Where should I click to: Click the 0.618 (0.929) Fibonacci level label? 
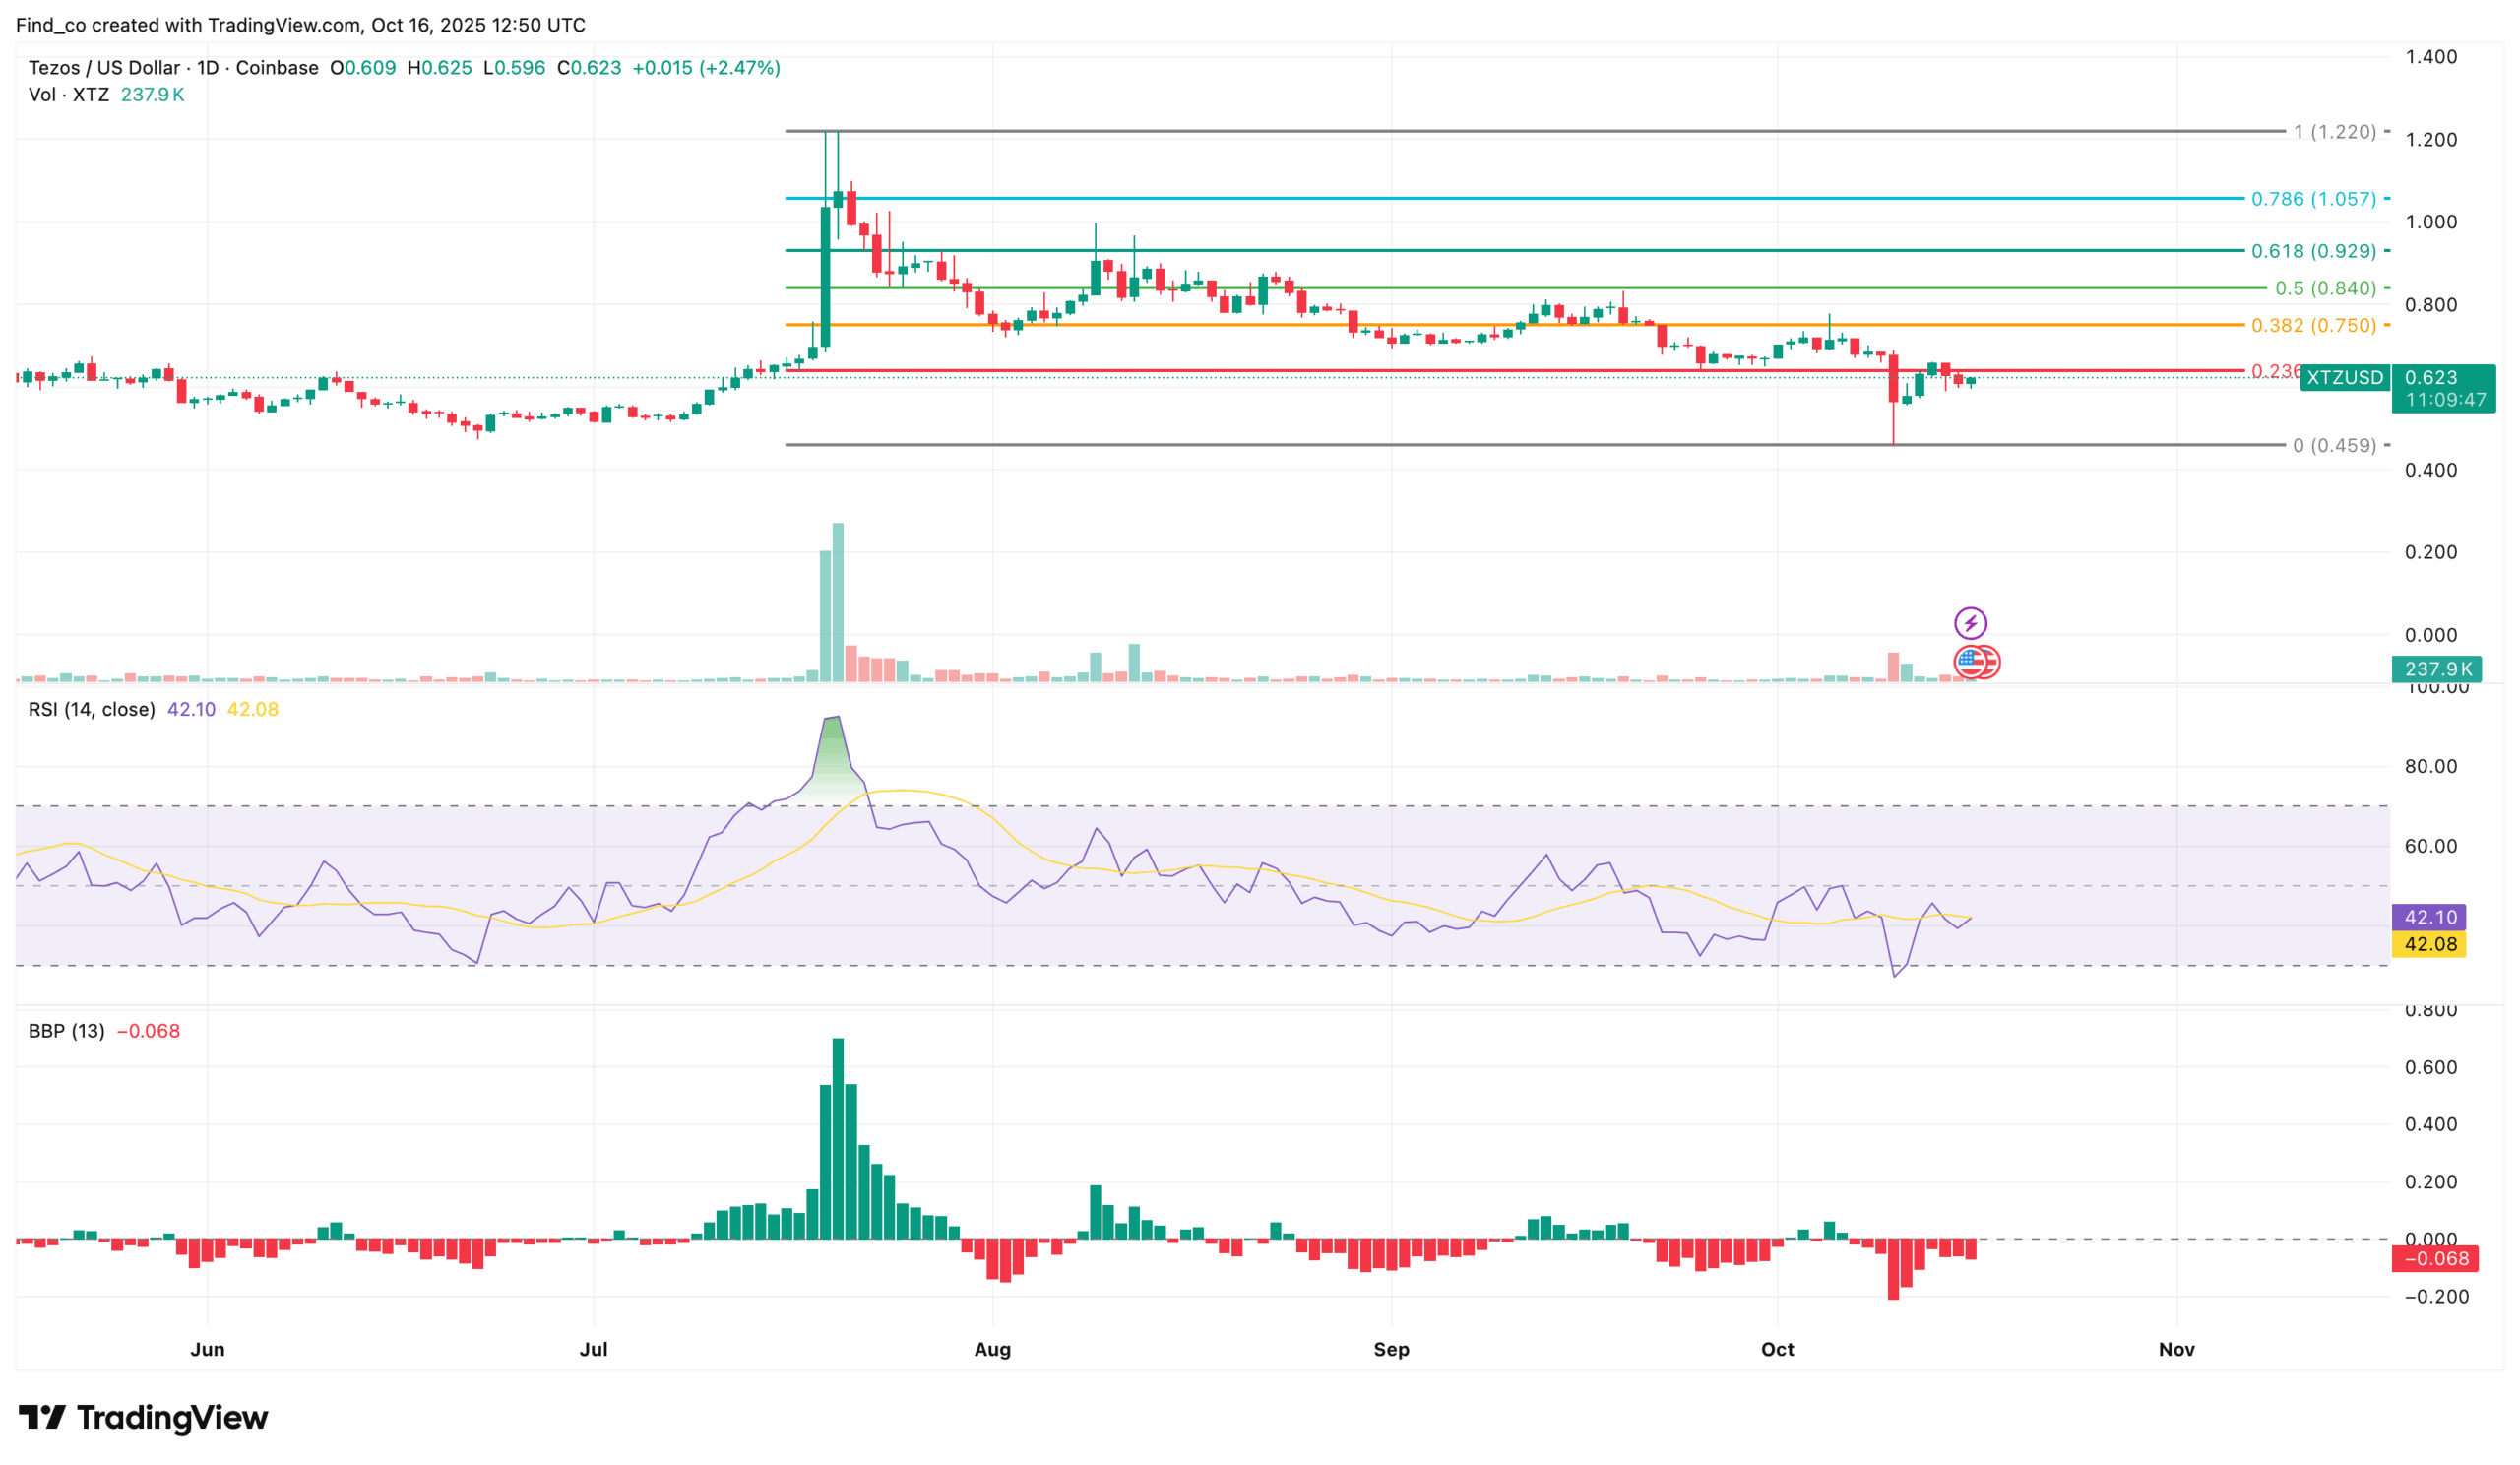(x=2313, y=251)
